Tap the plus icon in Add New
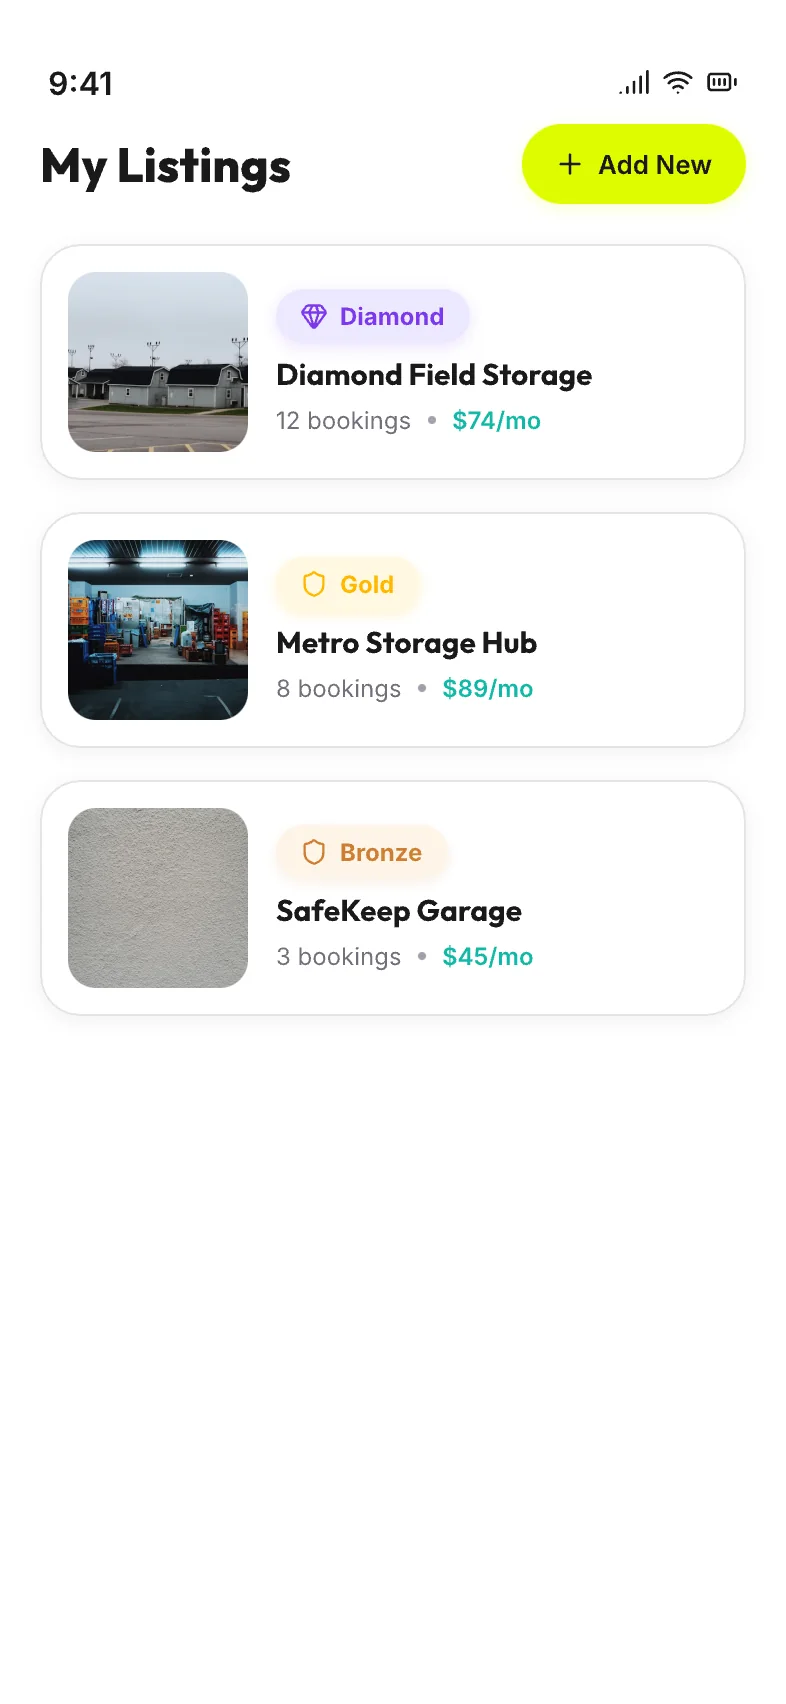The width and height of the screenshot is (786, 1704). (570, 164)
